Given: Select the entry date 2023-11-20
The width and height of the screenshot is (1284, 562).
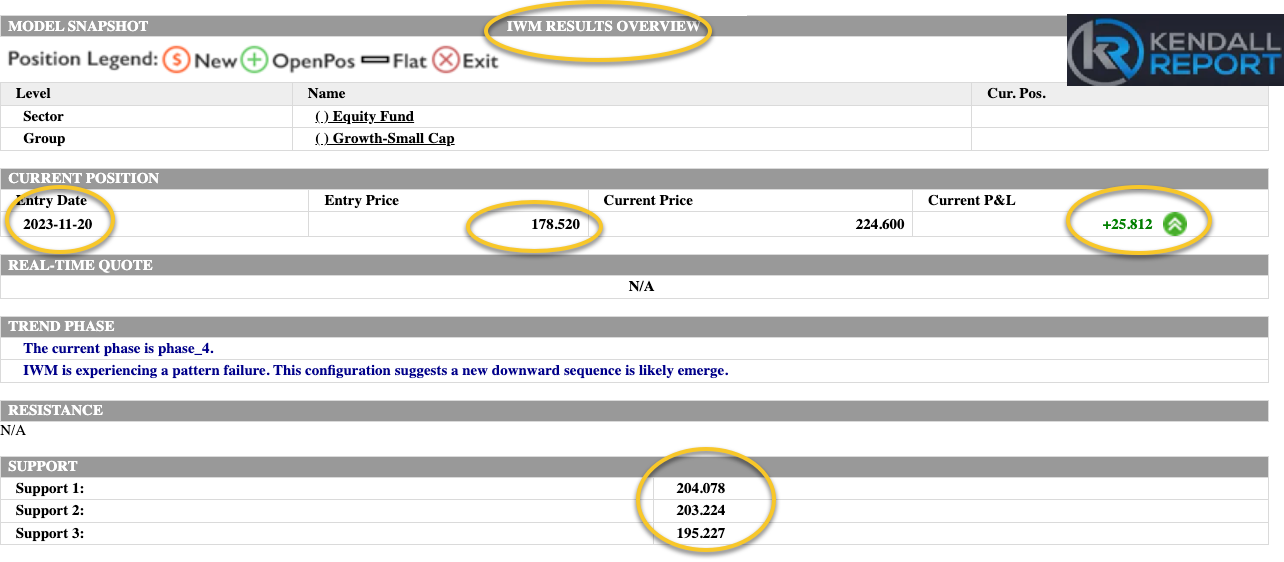Looking at the screenshot, I should point(58,224).
